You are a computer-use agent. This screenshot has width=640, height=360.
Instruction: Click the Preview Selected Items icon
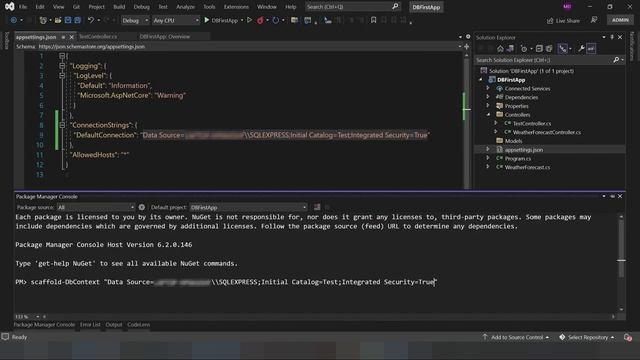pos(591,49)
